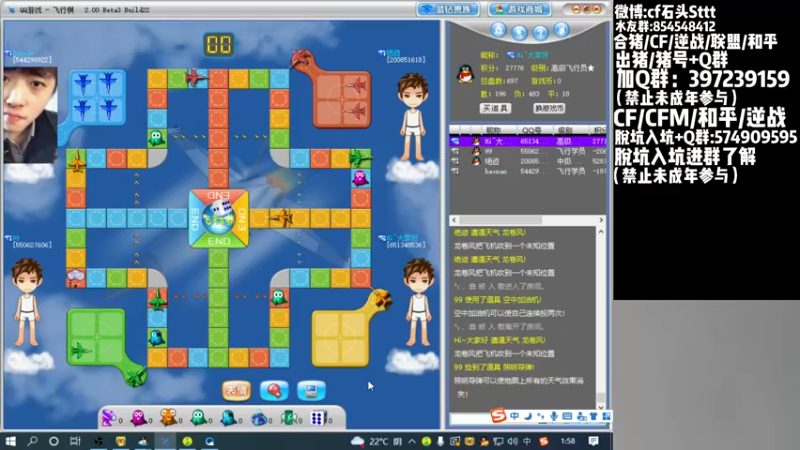This screenshot has width=800, height=450.
Task: Click the 买道具 buy items button
Action: pos(495,108)
